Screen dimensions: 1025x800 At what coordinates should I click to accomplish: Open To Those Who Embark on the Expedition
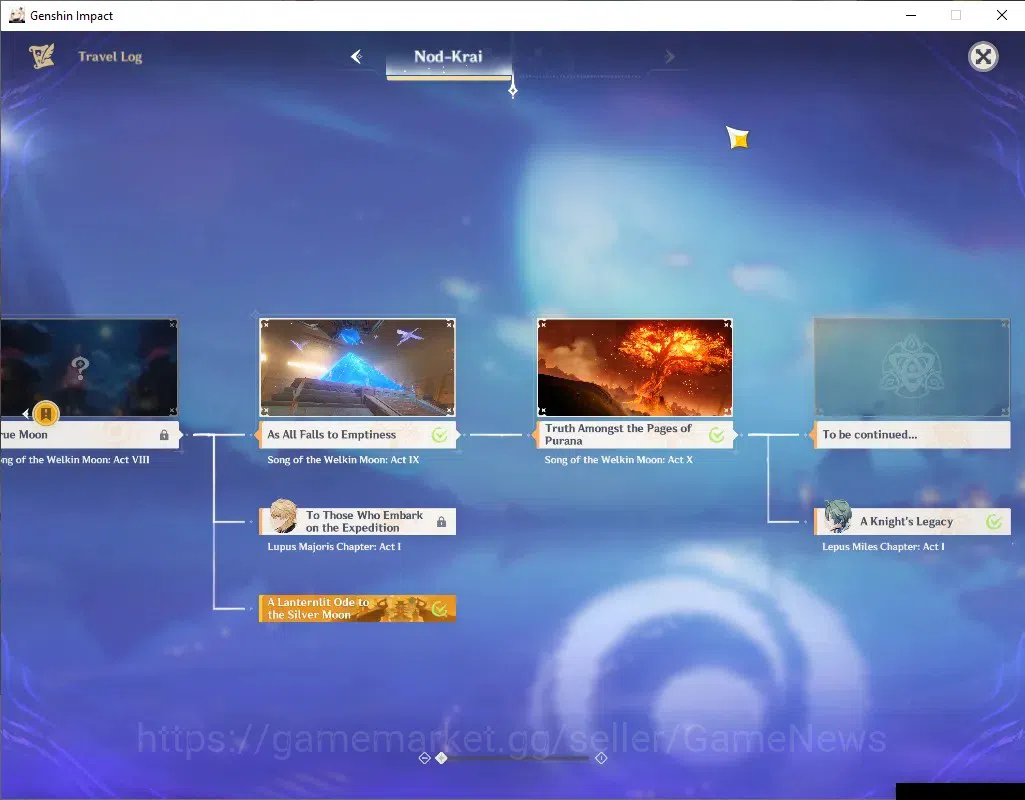pos(358,522)
